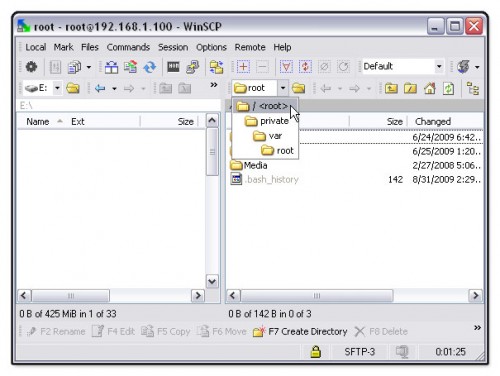The width and height of the screenshot is (500, 376).
Task: Refresh remote directory green icon
Action: click(x=448, y=88)
